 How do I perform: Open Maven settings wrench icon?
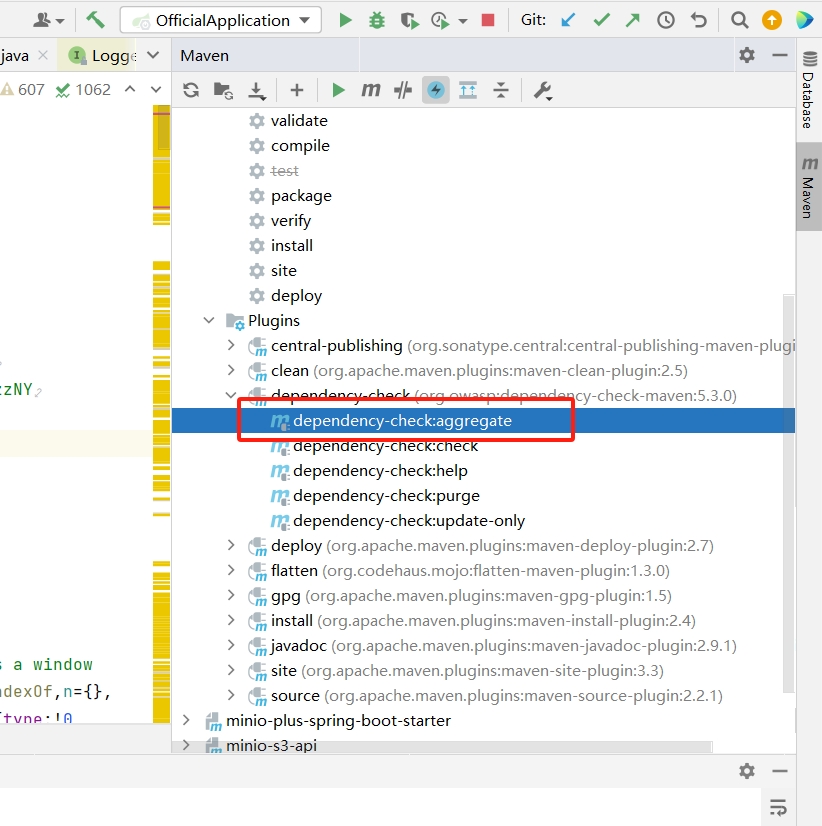tap(543, 91)
